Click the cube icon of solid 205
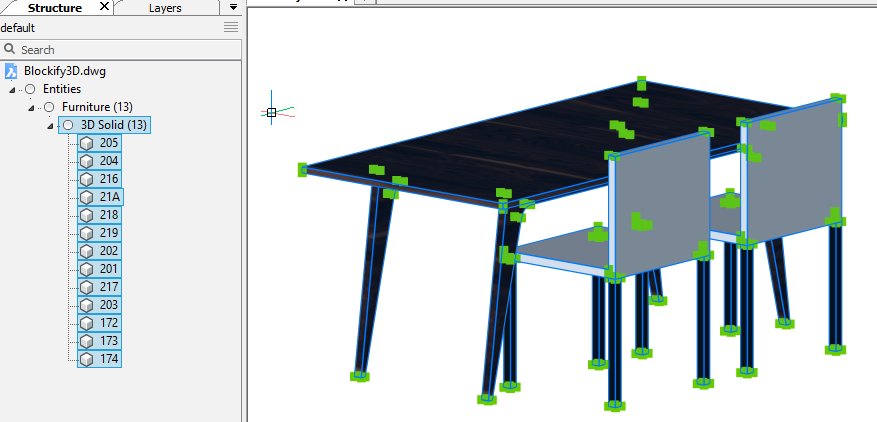This screenshot has height=422, width=877. point(86,143)
